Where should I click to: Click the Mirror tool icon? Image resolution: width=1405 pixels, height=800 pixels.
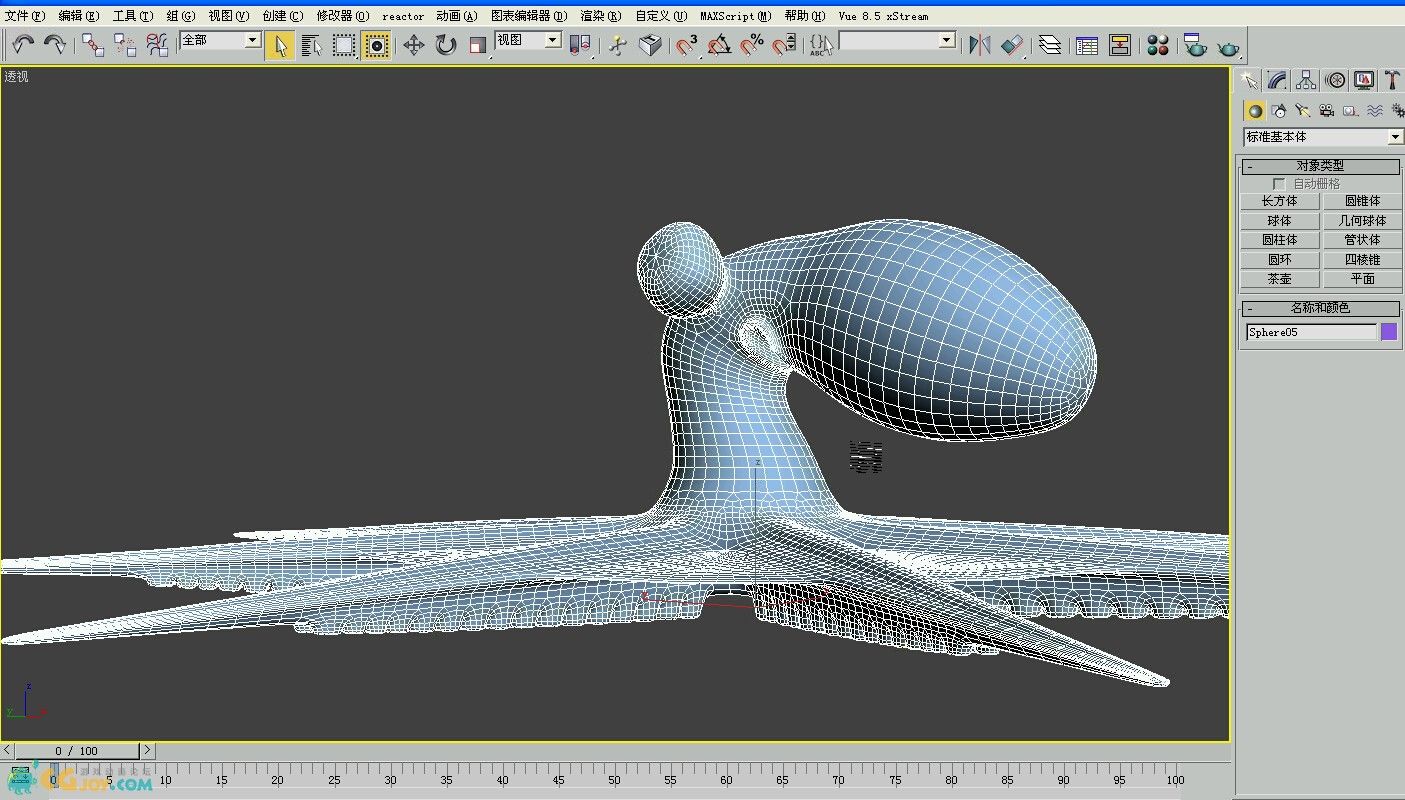(980, 45)
